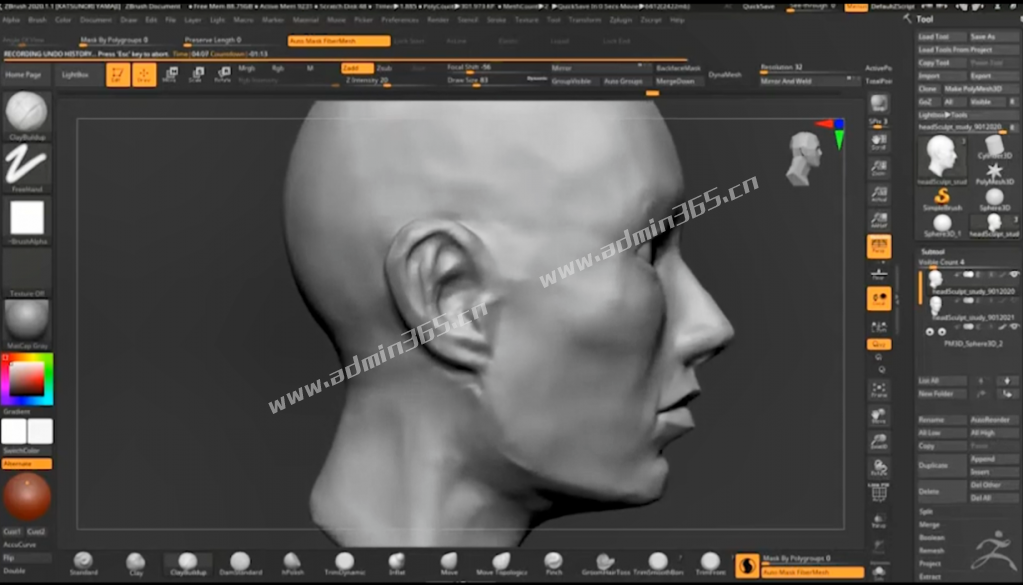
Task: Click the Rotate transform icon in top shelf
Action: click(223, 75)
